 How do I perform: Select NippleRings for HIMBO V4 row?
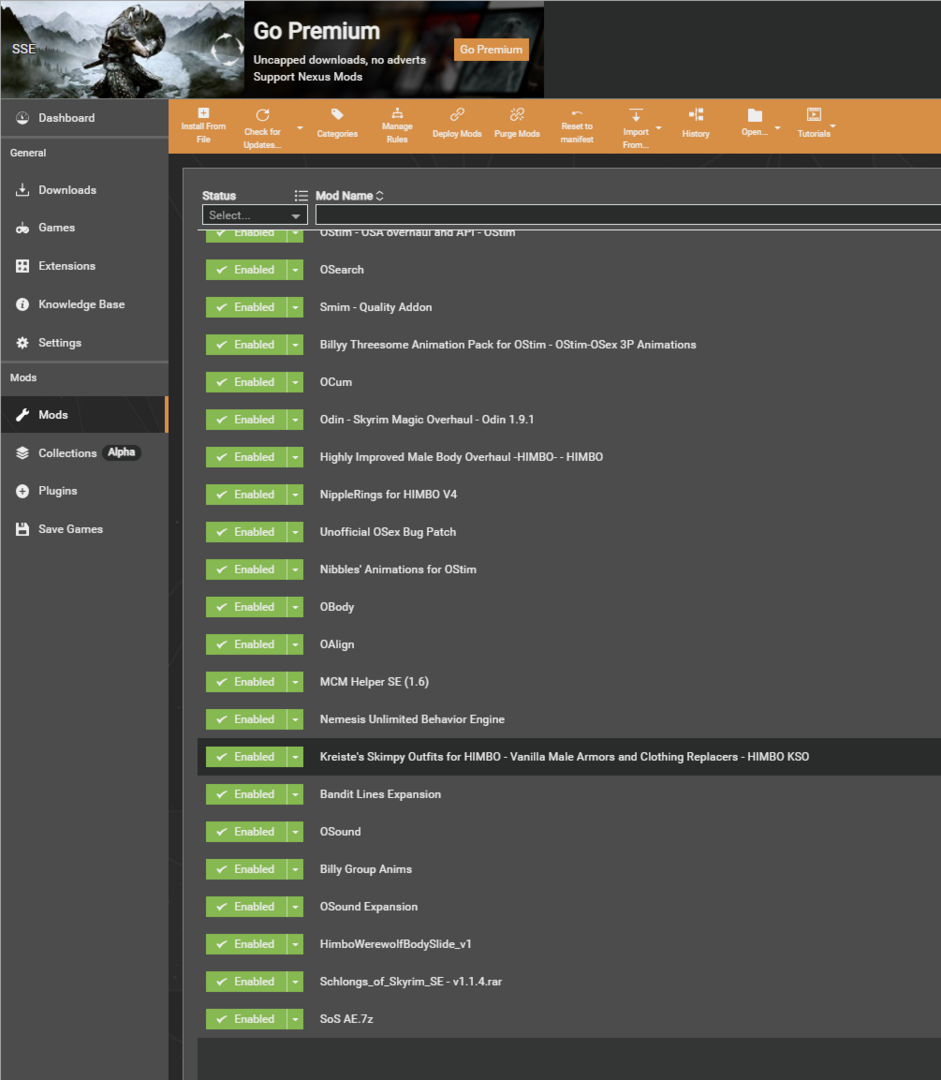tap(569, 495)
